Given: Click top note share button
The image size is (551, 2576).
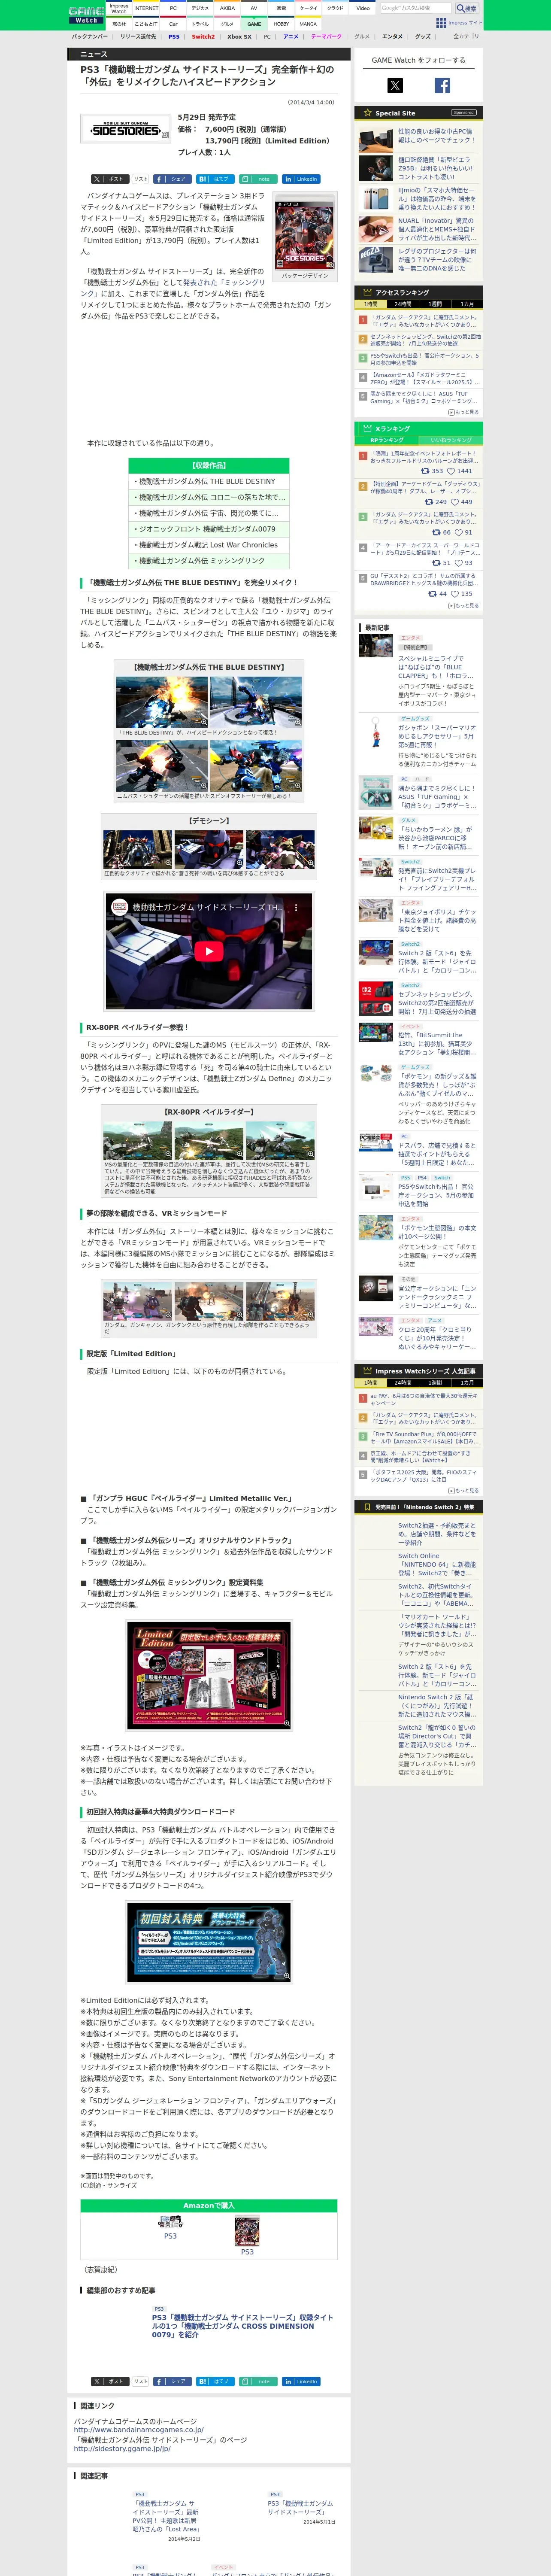Looking at the screenshot, I should tap(258, 179).
